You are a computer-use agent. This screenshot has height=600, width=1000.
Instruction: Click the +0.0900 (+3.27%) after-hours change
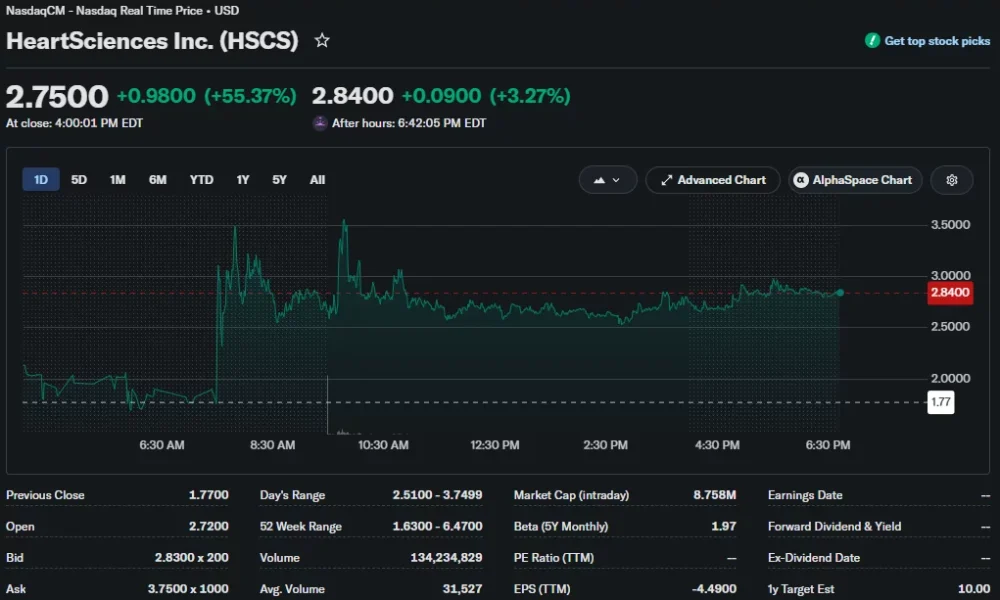(485, 96)
